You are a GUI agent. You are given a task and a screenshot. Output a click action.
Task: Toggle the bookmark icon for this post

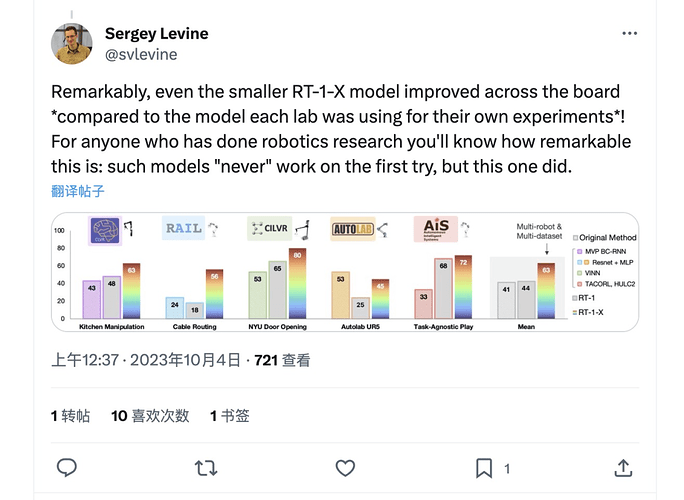[x=484, y=467]
